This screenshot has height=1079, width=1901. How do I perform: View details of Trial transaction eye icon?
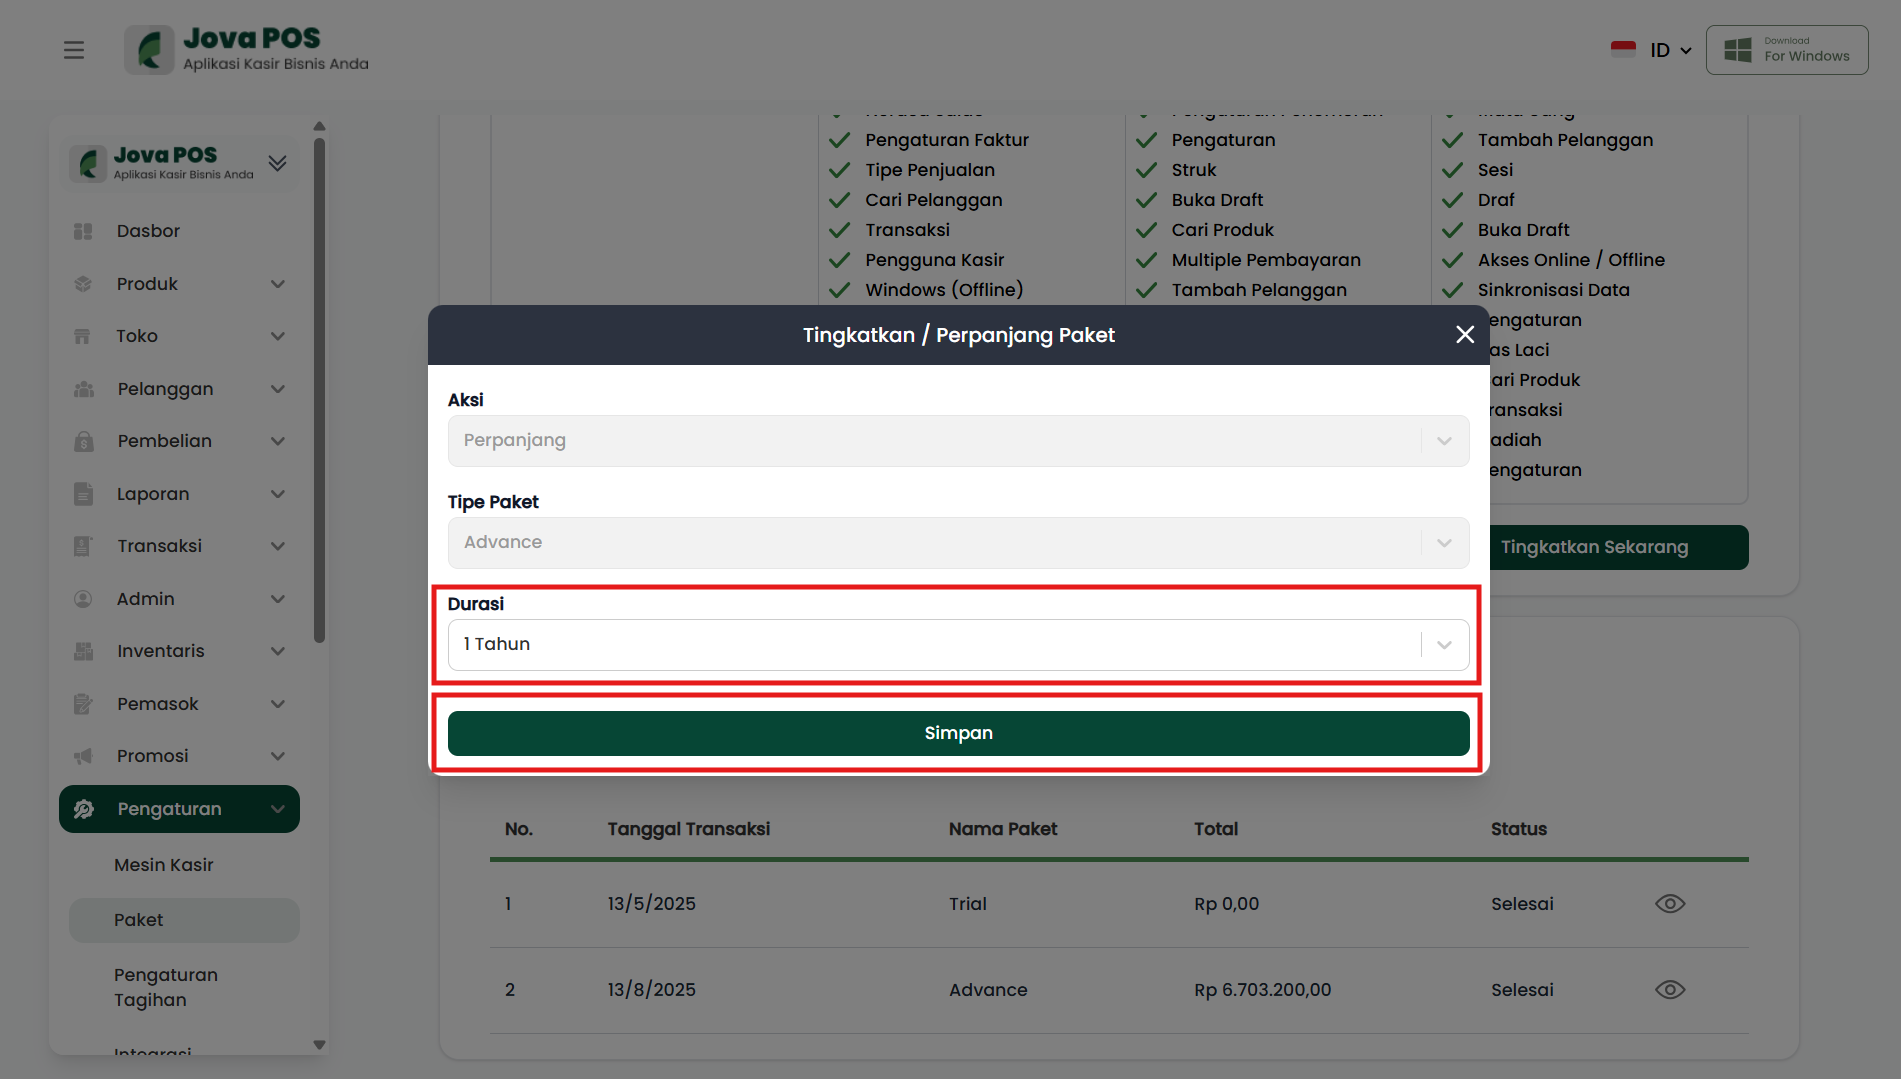[1669, 904]
